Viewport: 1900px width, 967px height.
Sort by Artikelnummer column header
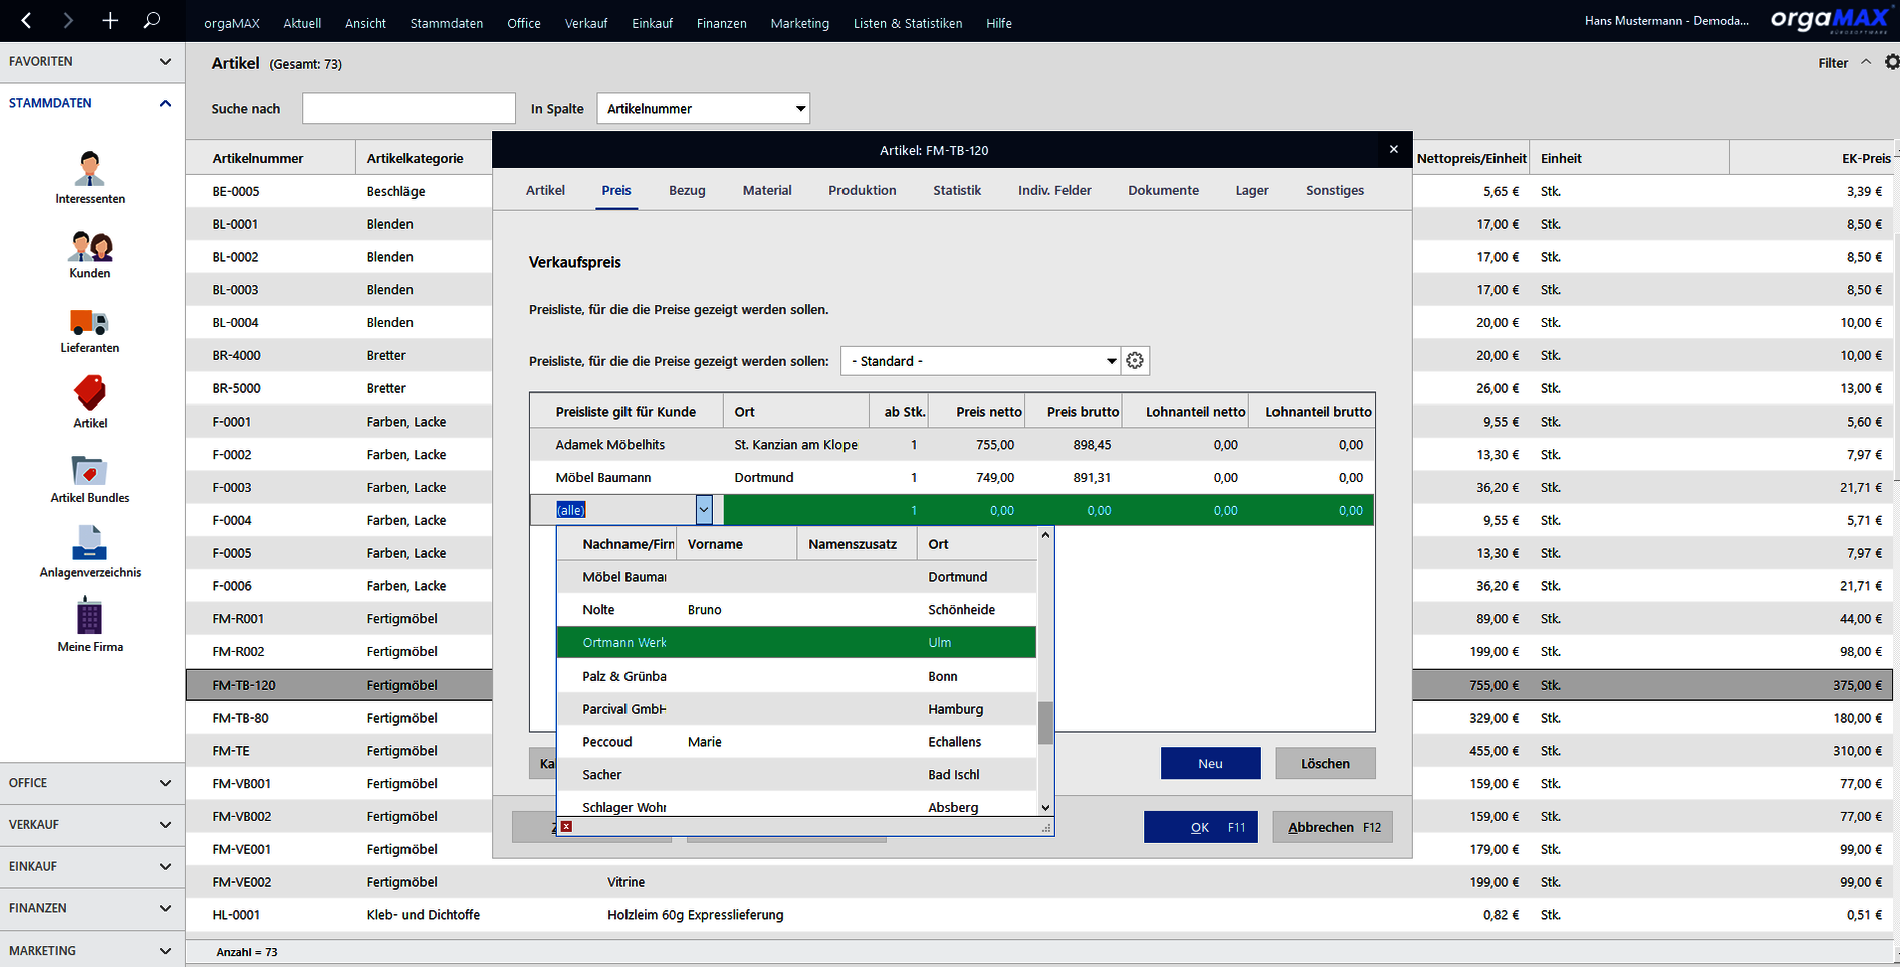click(270, 158)
